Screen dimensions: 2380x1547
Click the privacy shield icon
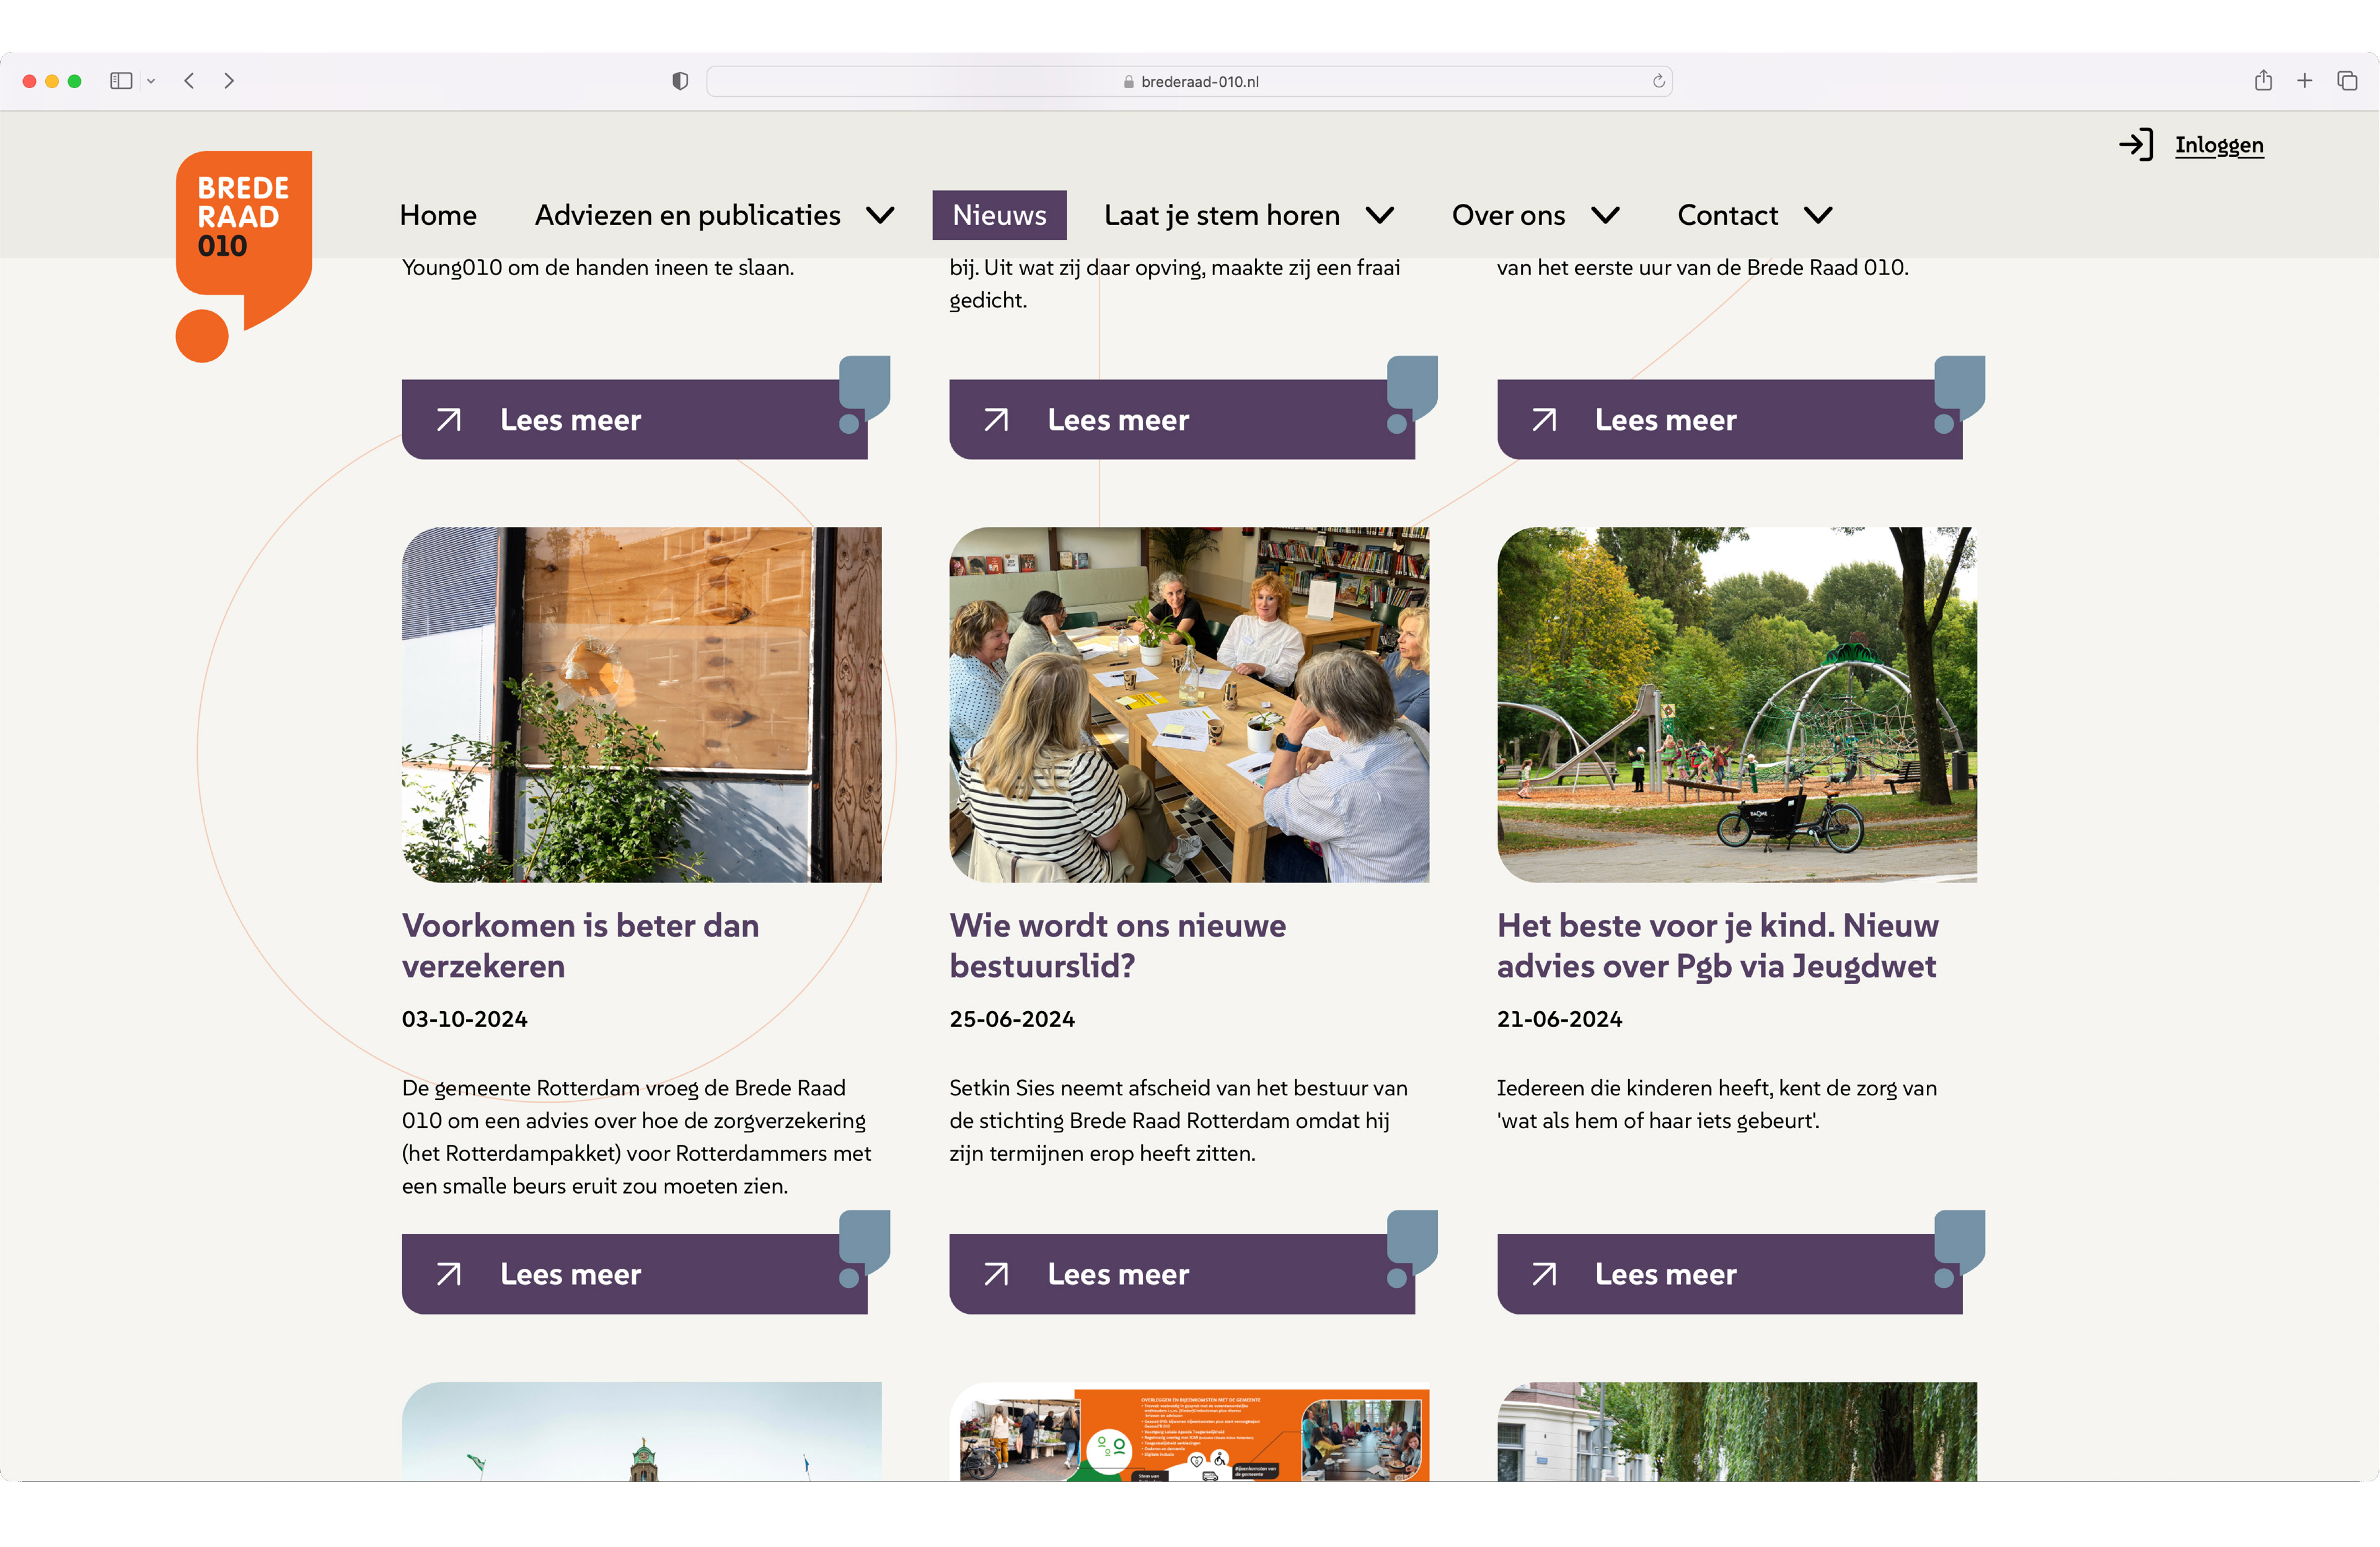pyautogui.click(x=680, y=81)
